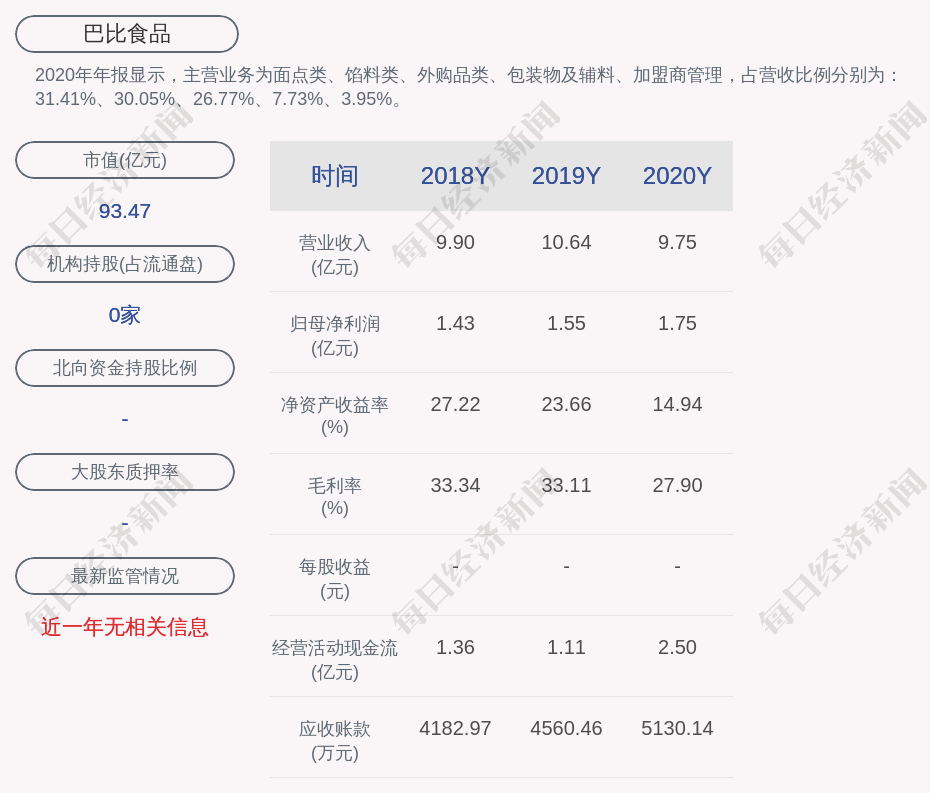The width and height of the screenshot is (930, 793).
Task: Select the 市值(亿元) label button
Action: [x=125, y=160]
